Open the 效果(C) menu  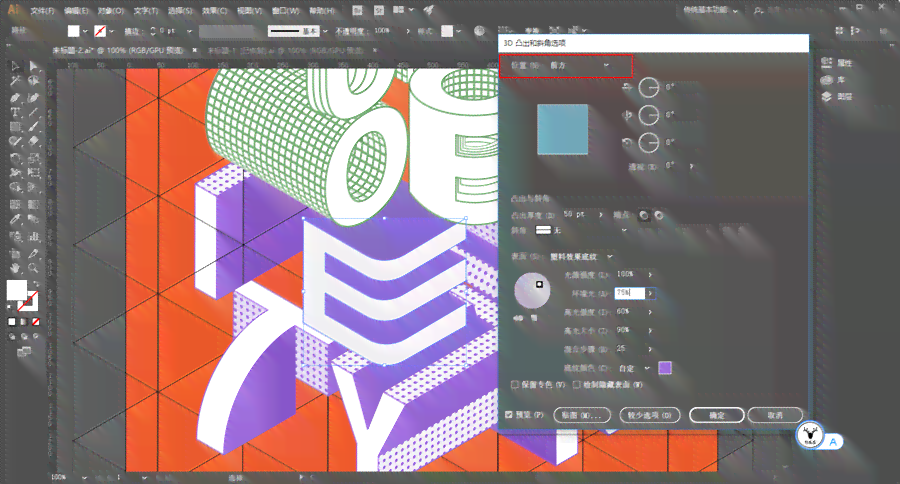pyautogui.click(x=215, y=11)
